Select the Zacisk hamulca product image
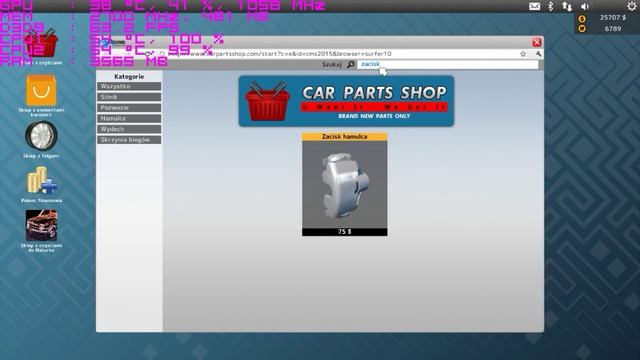This screenshot has height=360, width=640. (344, 184)
